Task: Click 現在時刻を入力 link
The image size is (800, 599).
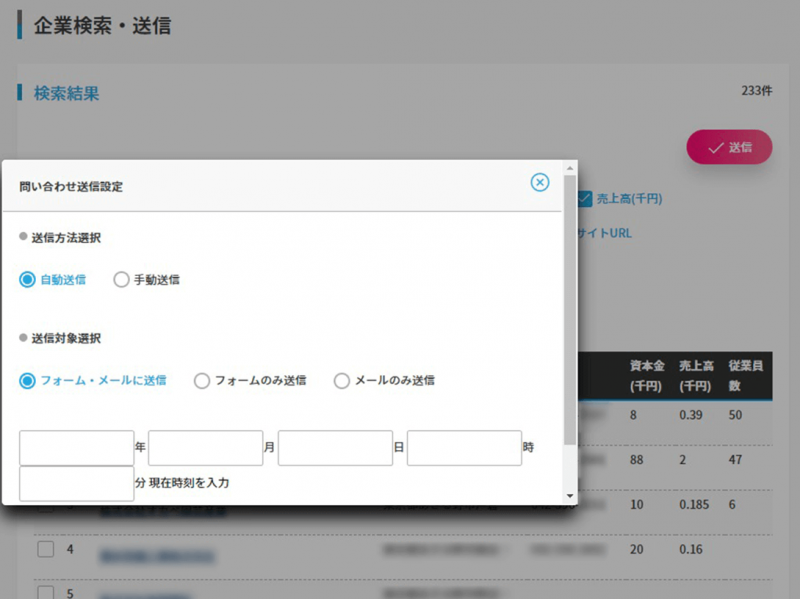Action: pyautogui.click(x=189, y=483)
